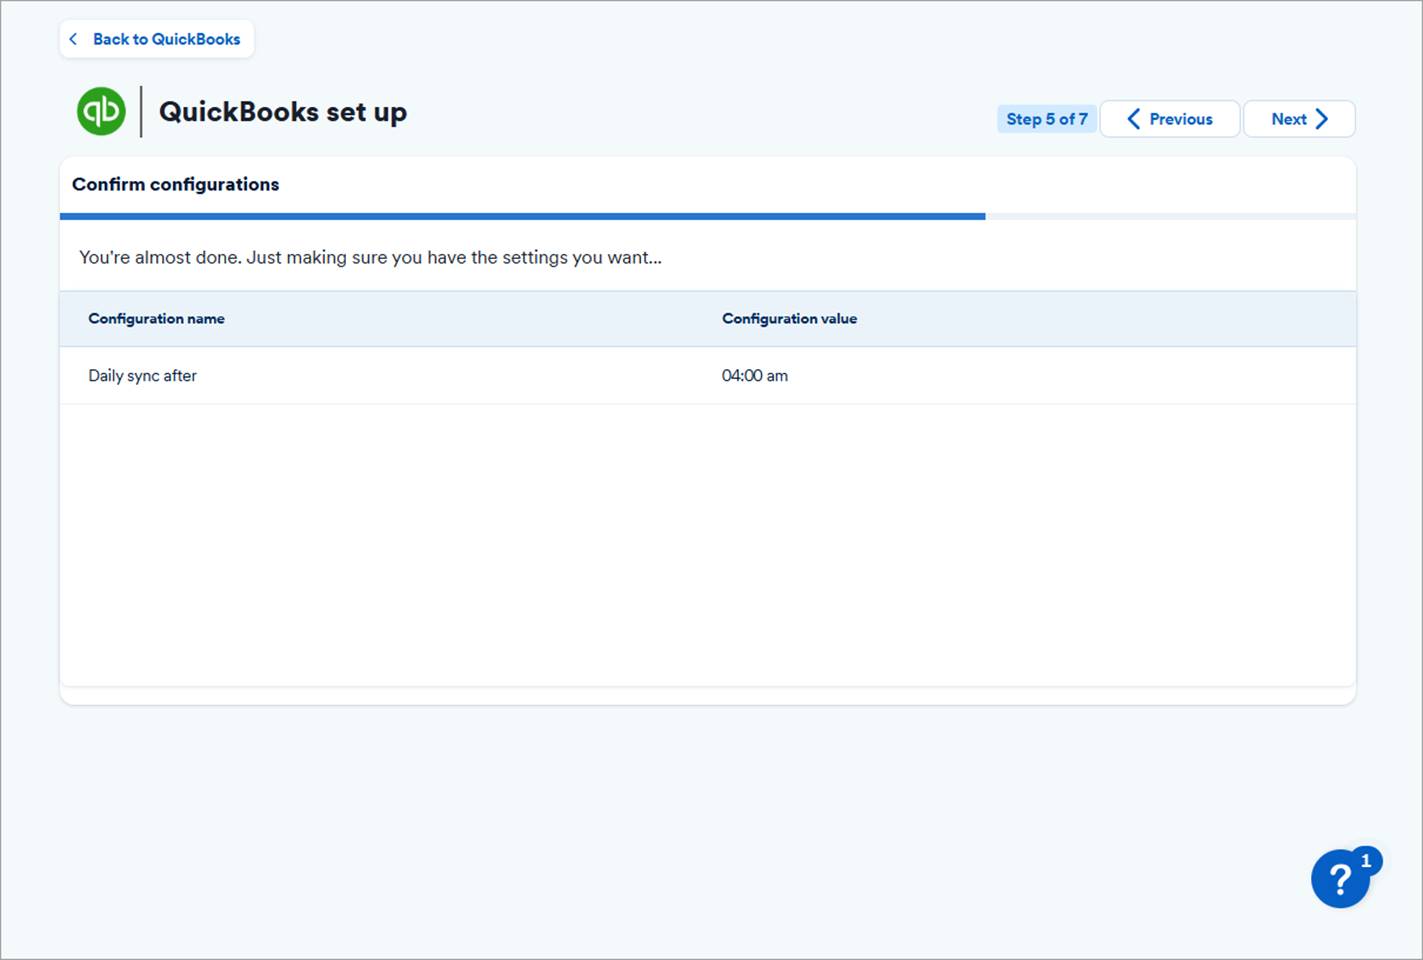Screen dimensions: 1423x960
Task: Select the Daily sync after row label
Action: tap(142, 376)
